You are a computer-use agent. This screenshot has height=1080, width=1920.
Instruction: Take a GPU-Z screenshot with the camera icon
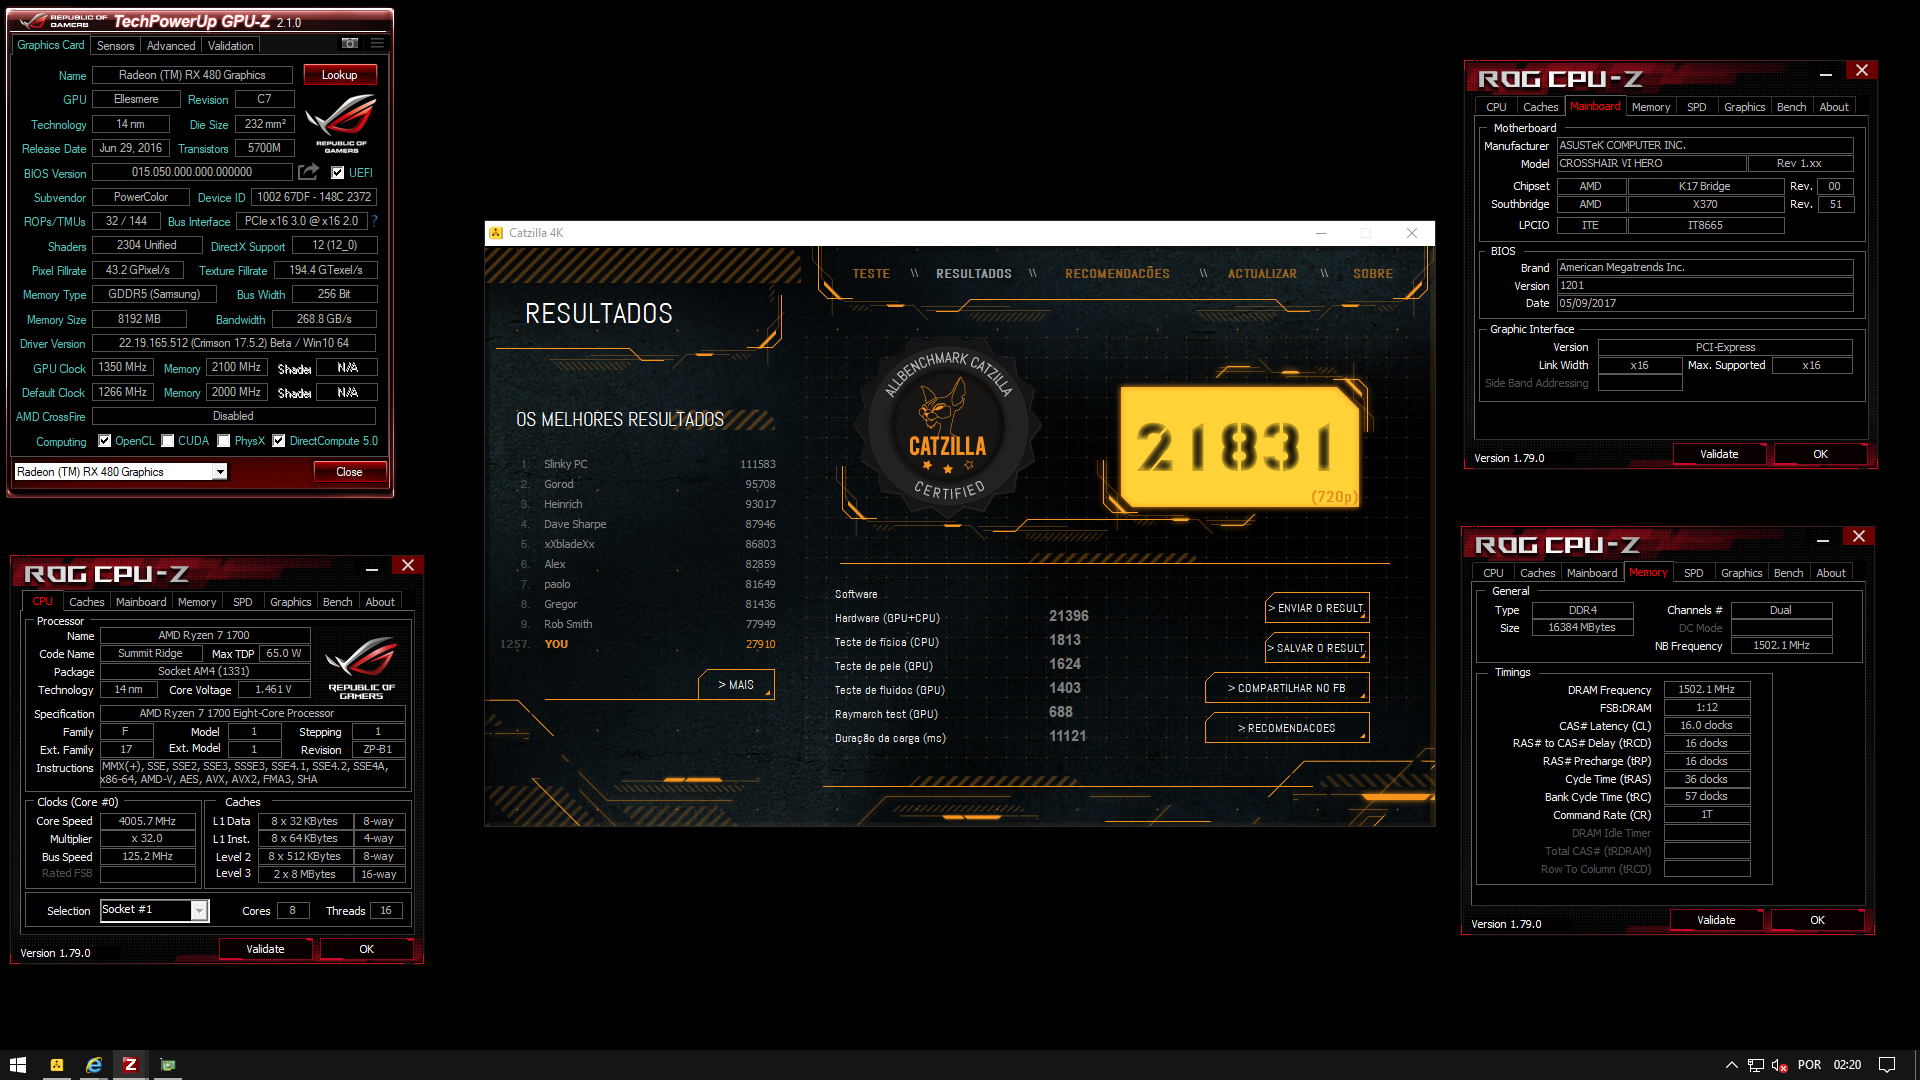point(350,43)
